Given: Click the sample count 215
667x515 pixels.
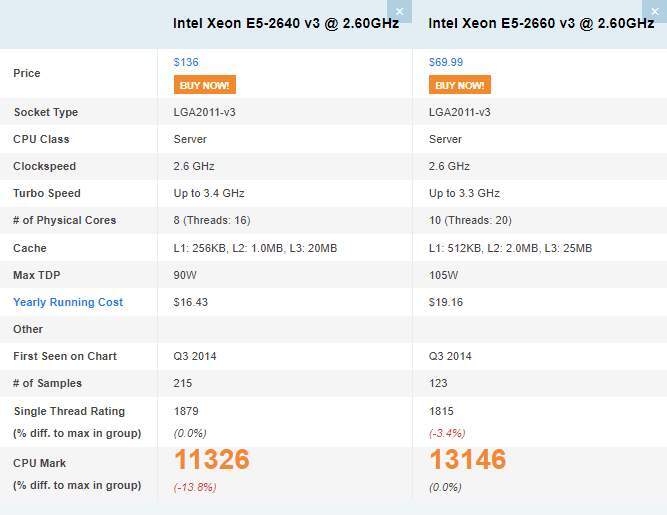Looking at the screenshot, I should pyautogui.click(x=183, y=383).
